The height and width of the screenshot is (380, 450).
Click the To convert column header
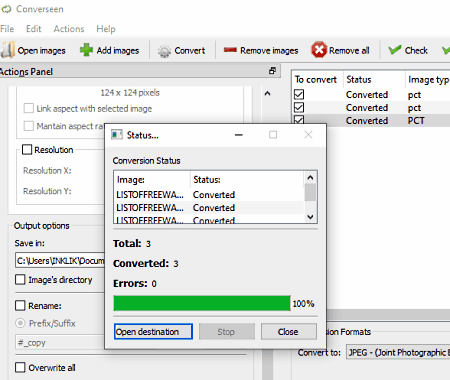coord(316,80)
